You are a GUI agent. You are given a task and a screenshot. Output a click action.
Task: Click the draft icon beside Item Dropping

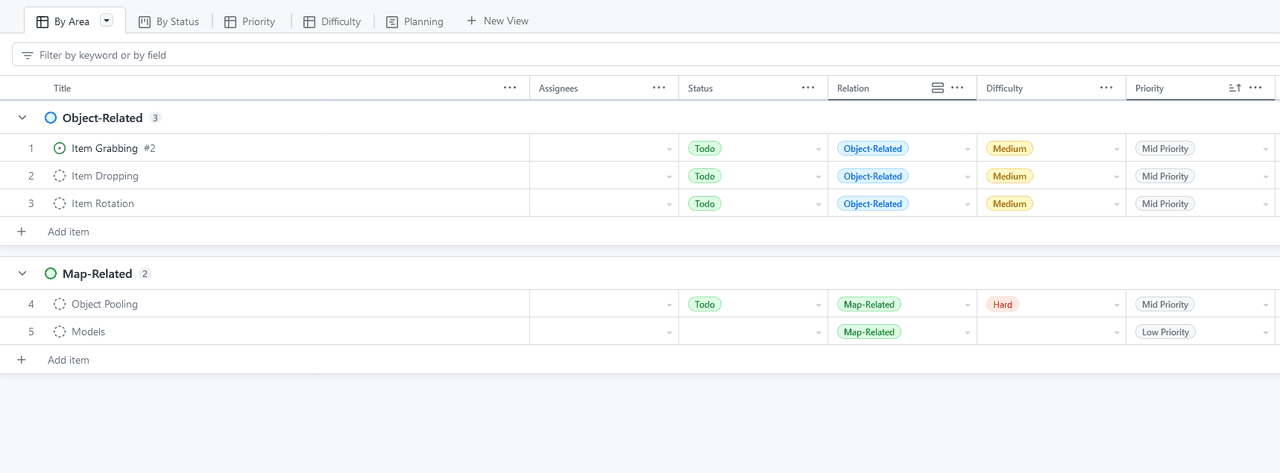60,176
